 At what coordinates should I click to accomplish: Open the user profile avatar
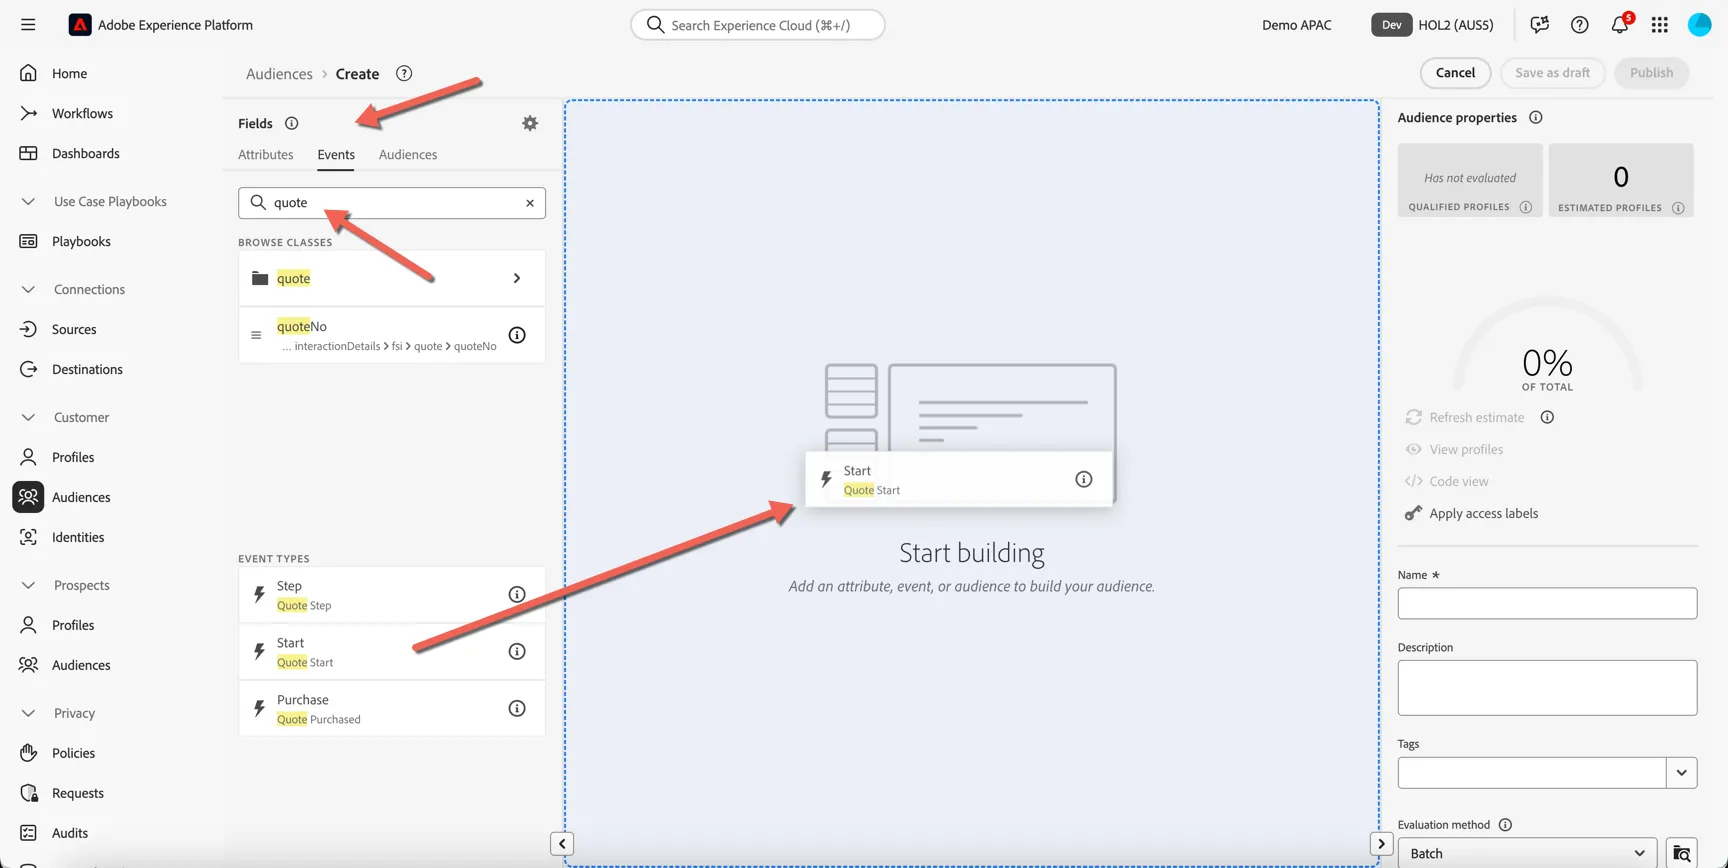coord(1700,25)
